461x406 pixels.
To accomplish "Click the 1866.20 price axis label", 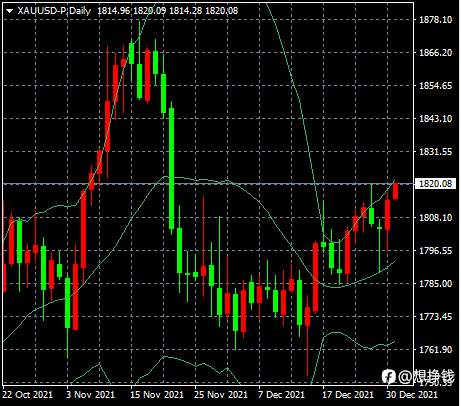I will click(435, 53).
